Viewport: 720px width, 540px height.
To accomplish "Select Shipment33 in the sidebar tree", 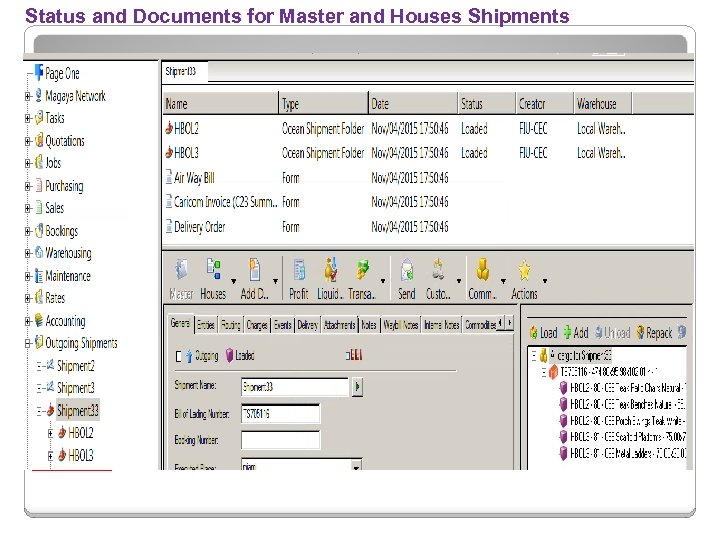I will click(x=77, y=410).
